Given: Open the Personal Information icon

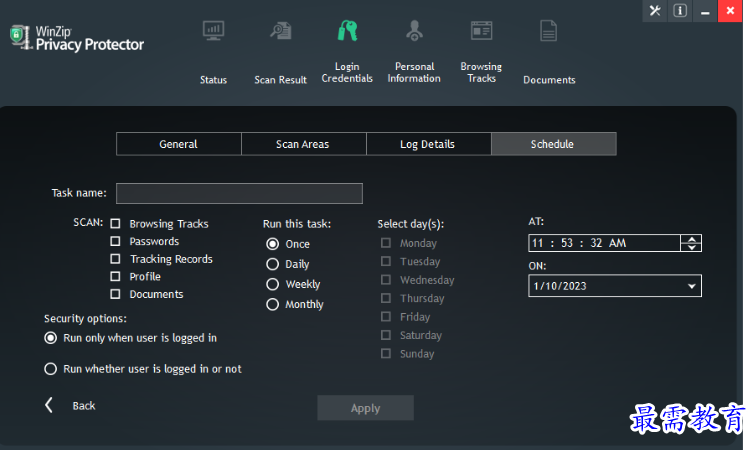Looking at the screenshot, I should point(414,31).
